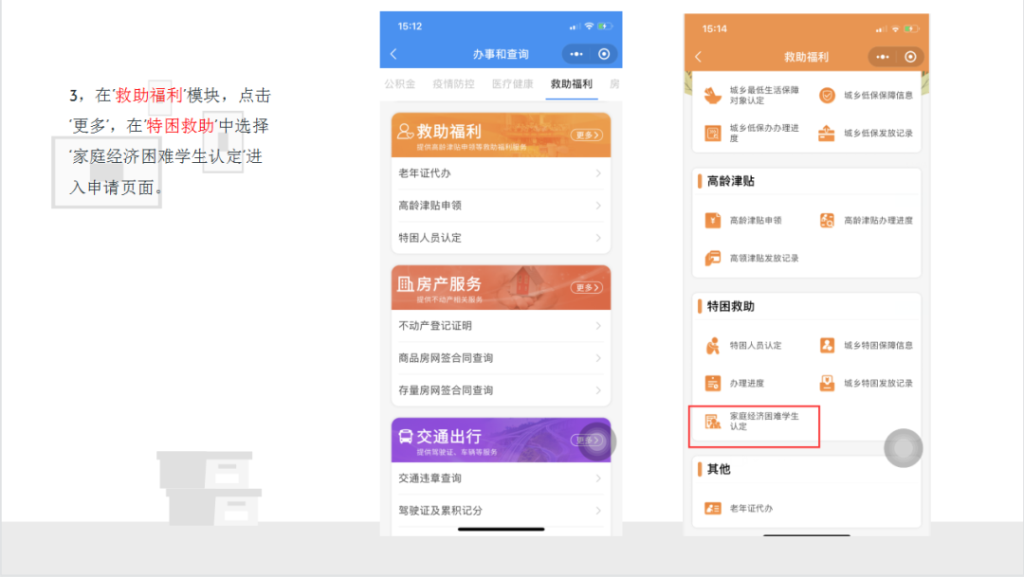The width and height of the screenshot is (1024, 577).
Task: Open 城乡特困发放记录 icon
Action: point(827,383)
